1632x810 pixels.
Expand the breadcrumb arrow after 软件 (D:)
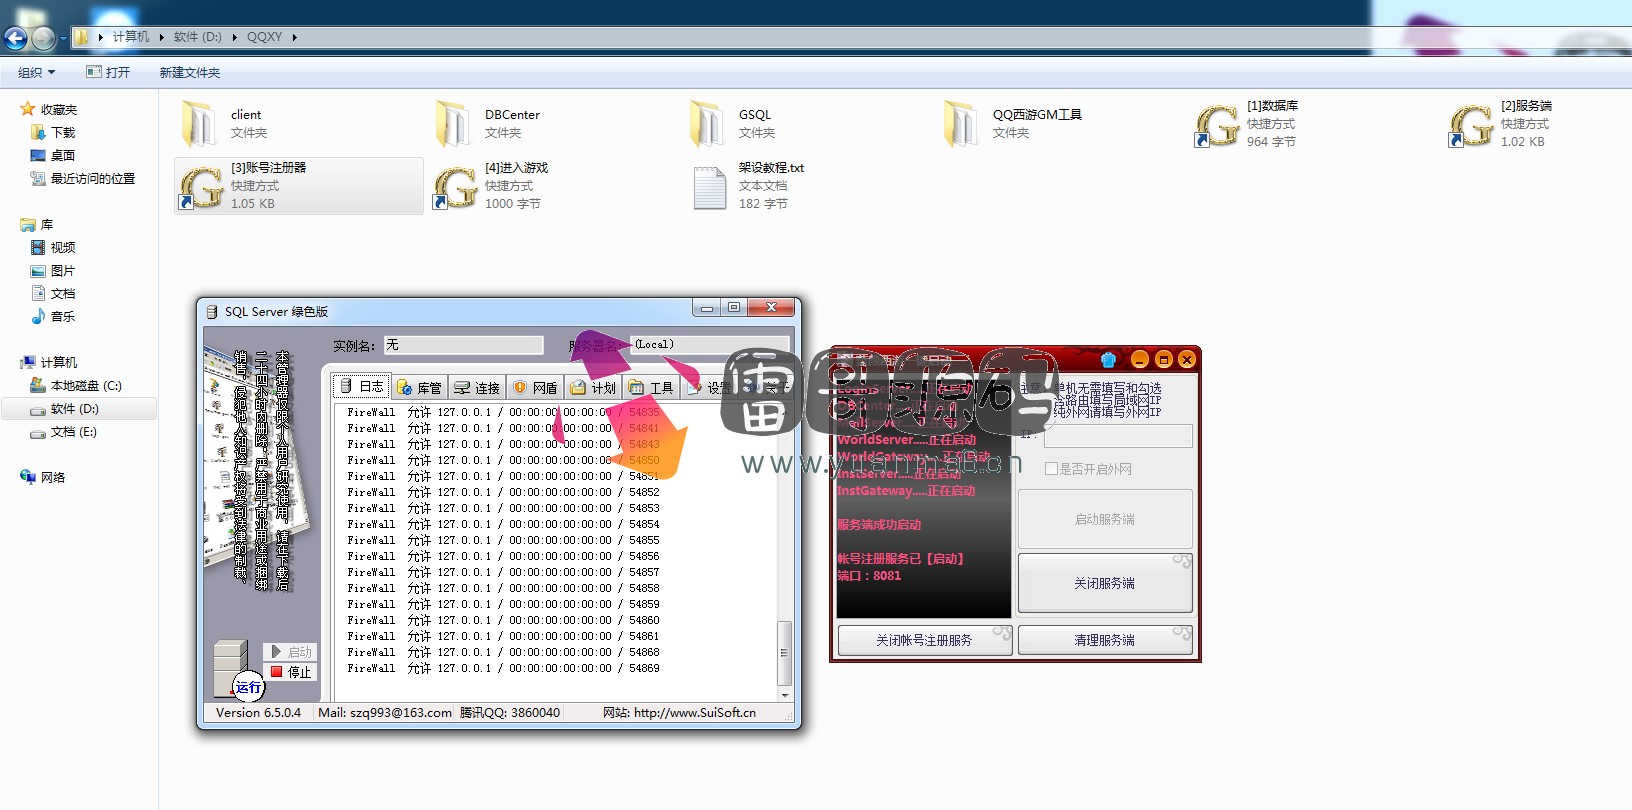pos(235,37)
